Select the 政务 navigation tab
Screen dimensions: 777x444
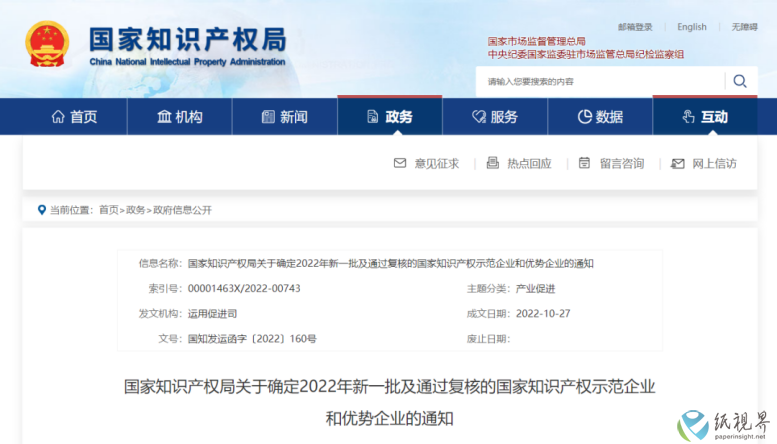(x=390, y=116)
